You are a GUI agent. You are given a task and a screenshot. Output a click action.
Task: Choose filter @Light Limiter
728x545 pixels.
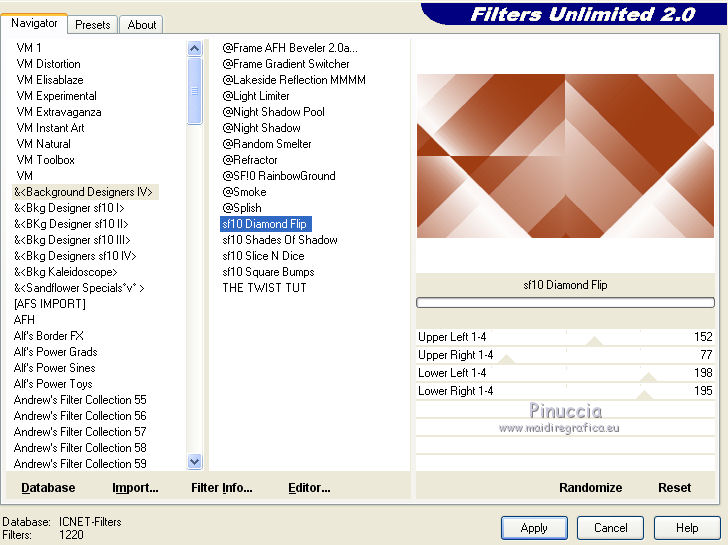(x=256, y=96)
